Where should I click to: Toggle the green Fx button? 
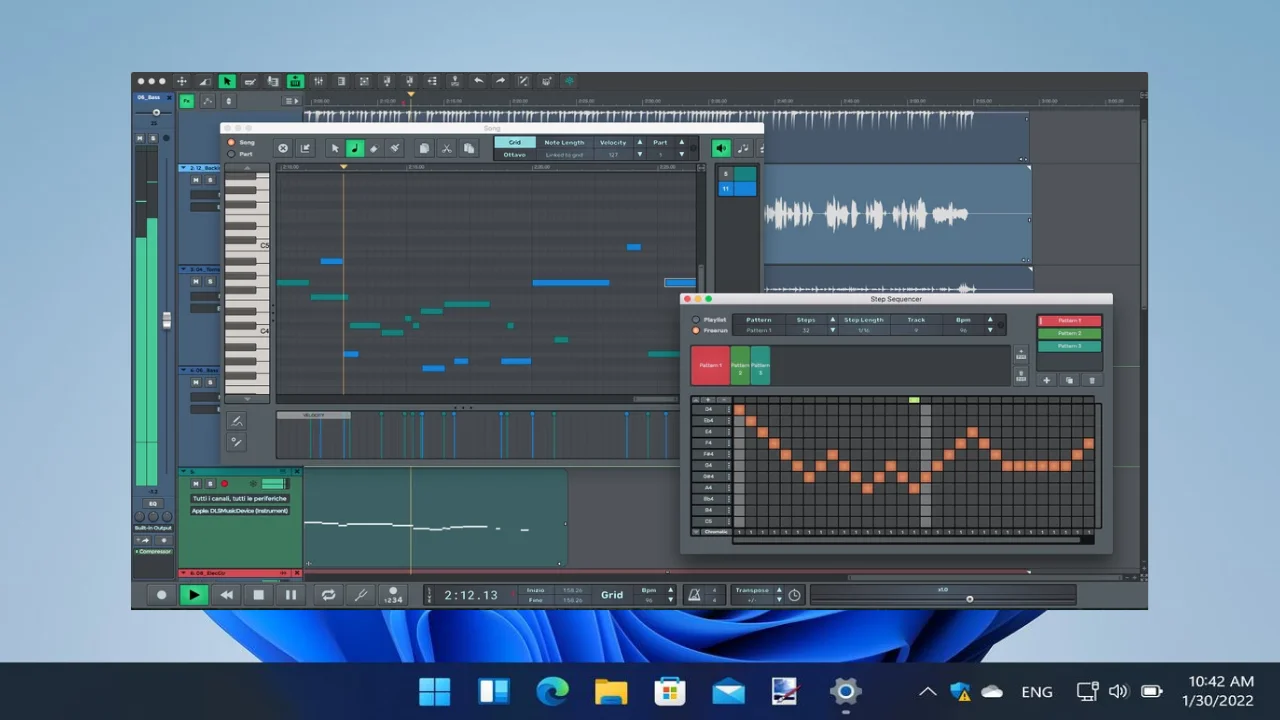point(186,101)
